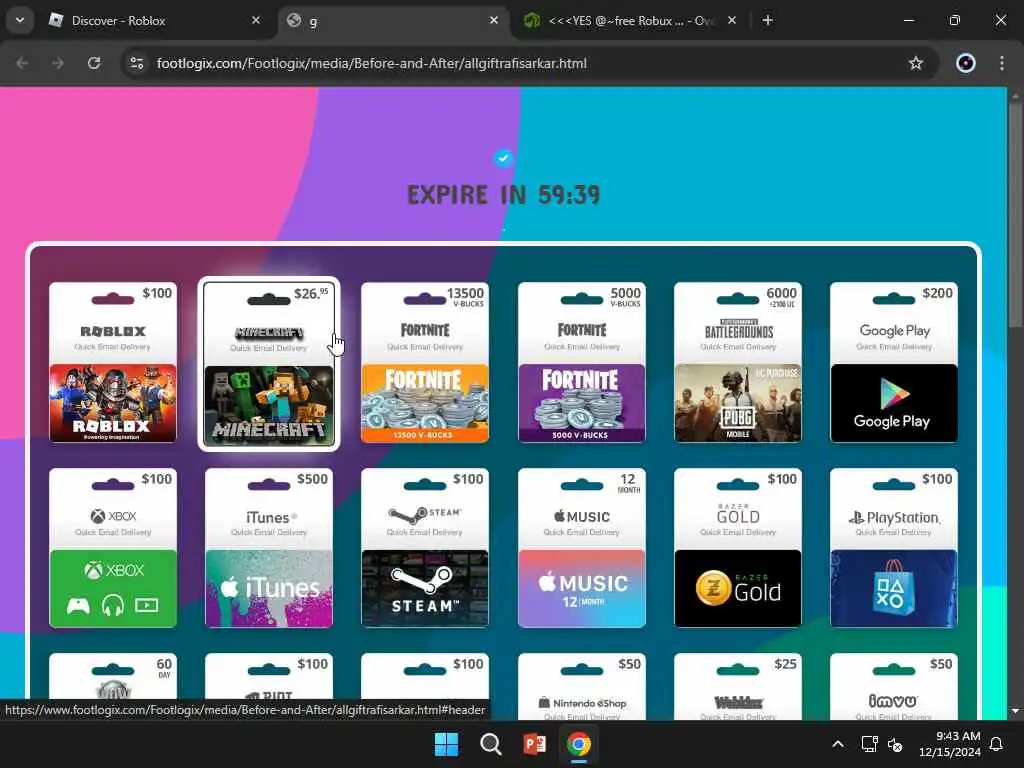Open PowerPoint from the taskbar
Image resolution: width=1024 pixels, height=768 pixels.
point(534,744)
